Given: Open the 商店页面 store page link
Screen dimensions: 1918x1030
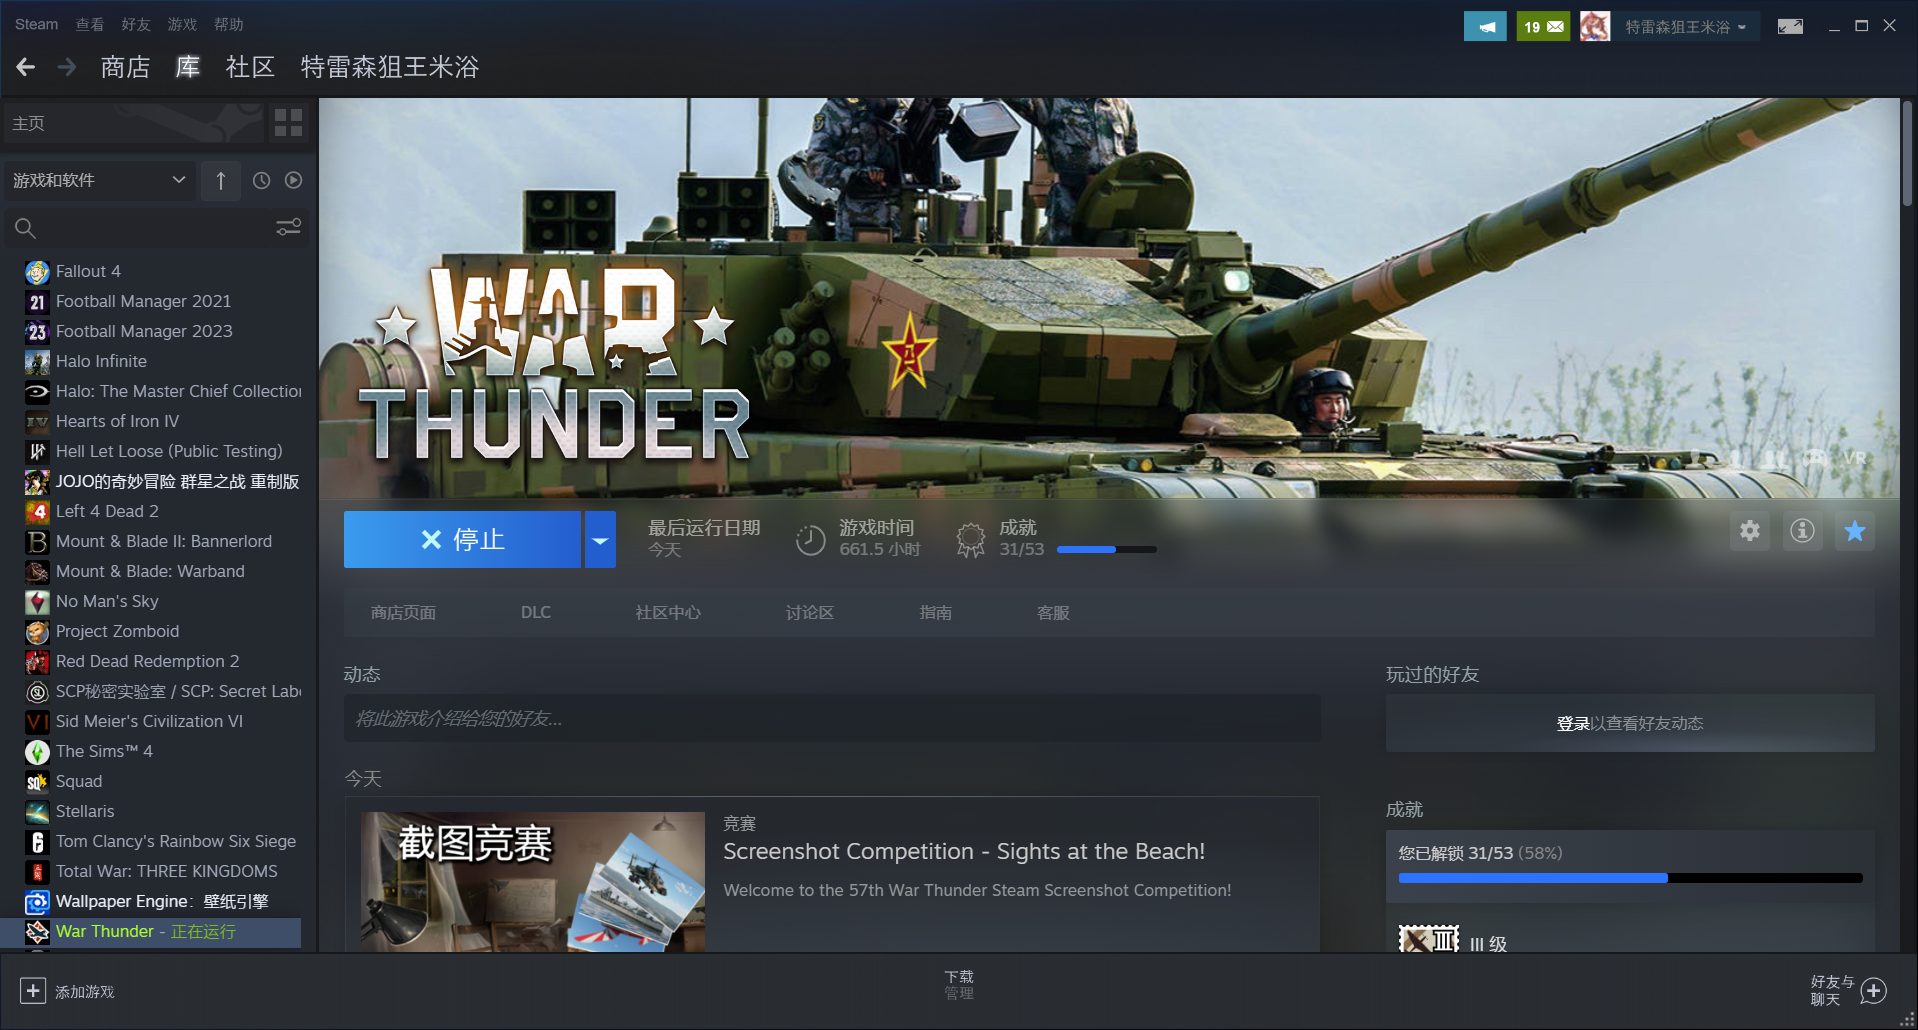Looking at the screenshot, I should (403, 612).
